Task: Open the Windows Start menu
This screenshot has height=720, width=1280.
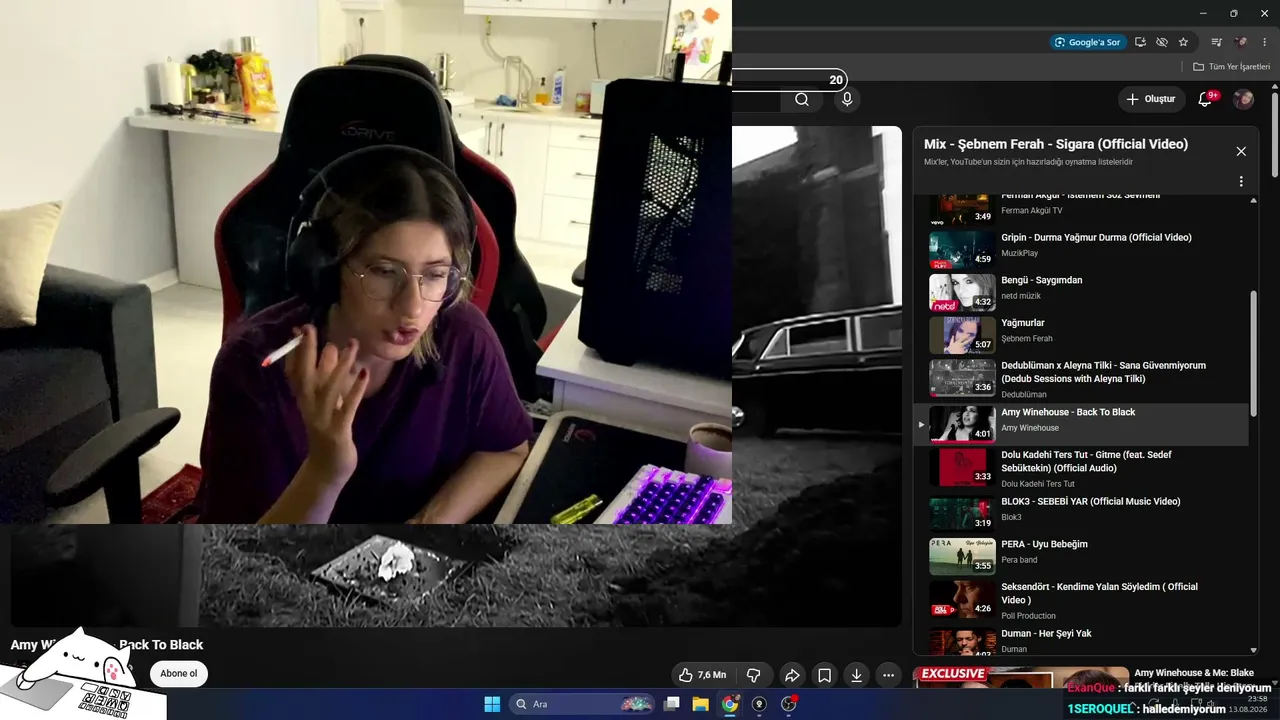Action: (492, 704)
